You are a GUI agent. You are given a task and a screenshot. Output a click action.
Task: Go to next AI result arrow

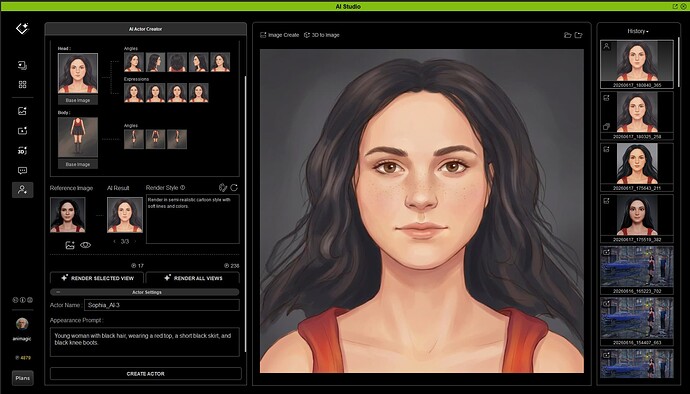pyautogui.click(x=135, y=241)
